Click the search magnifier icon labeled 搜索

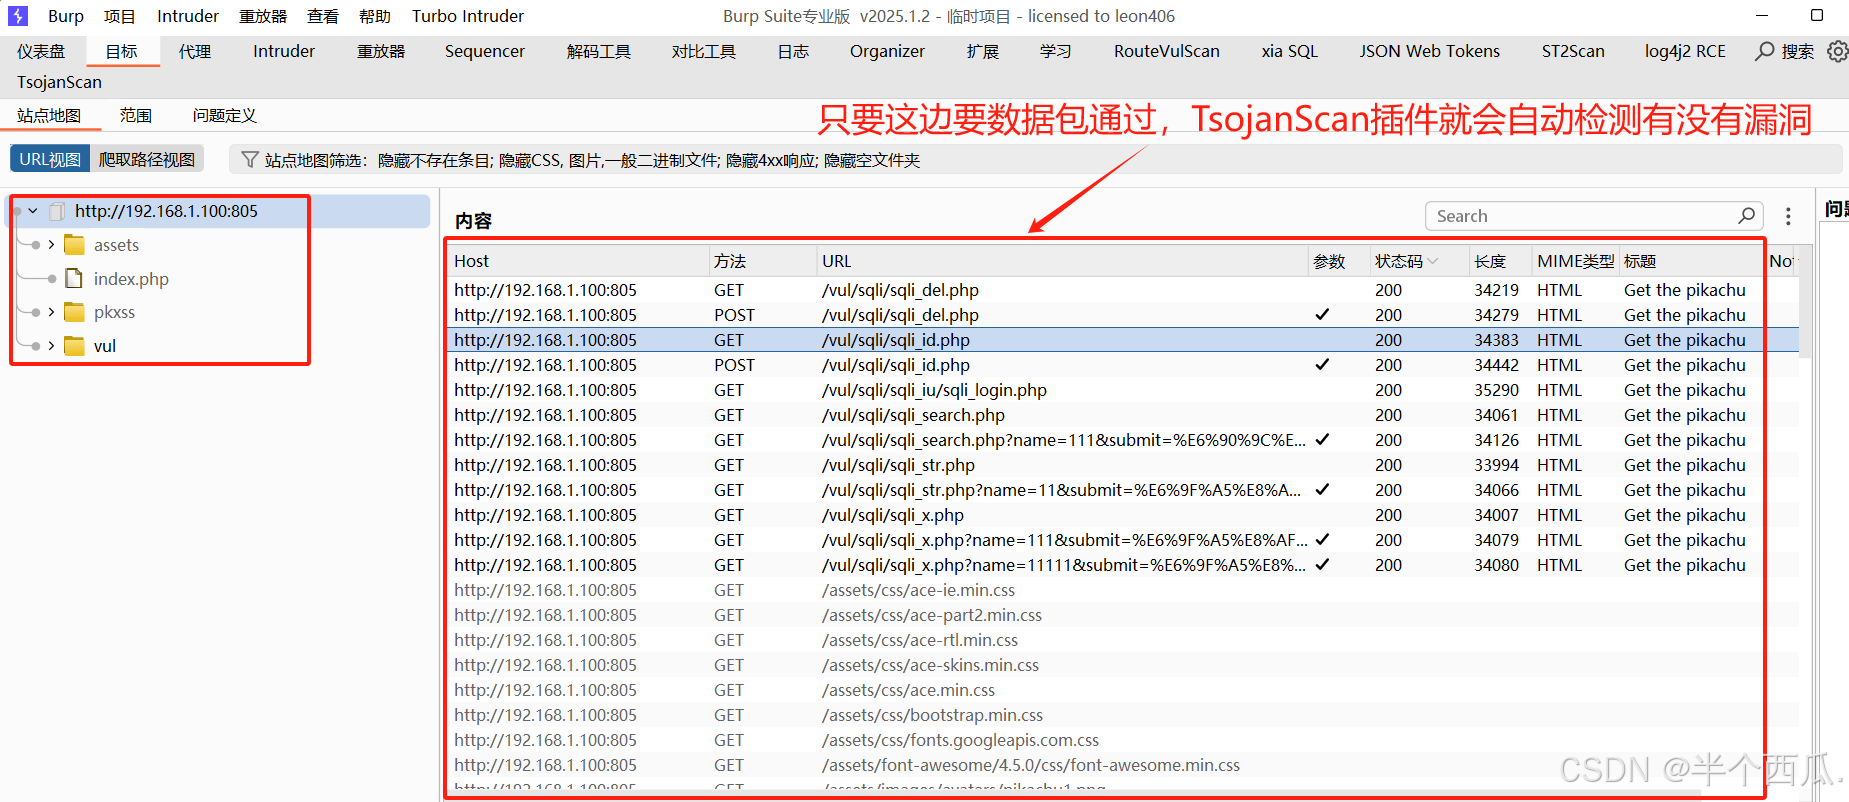[1765, 51]
